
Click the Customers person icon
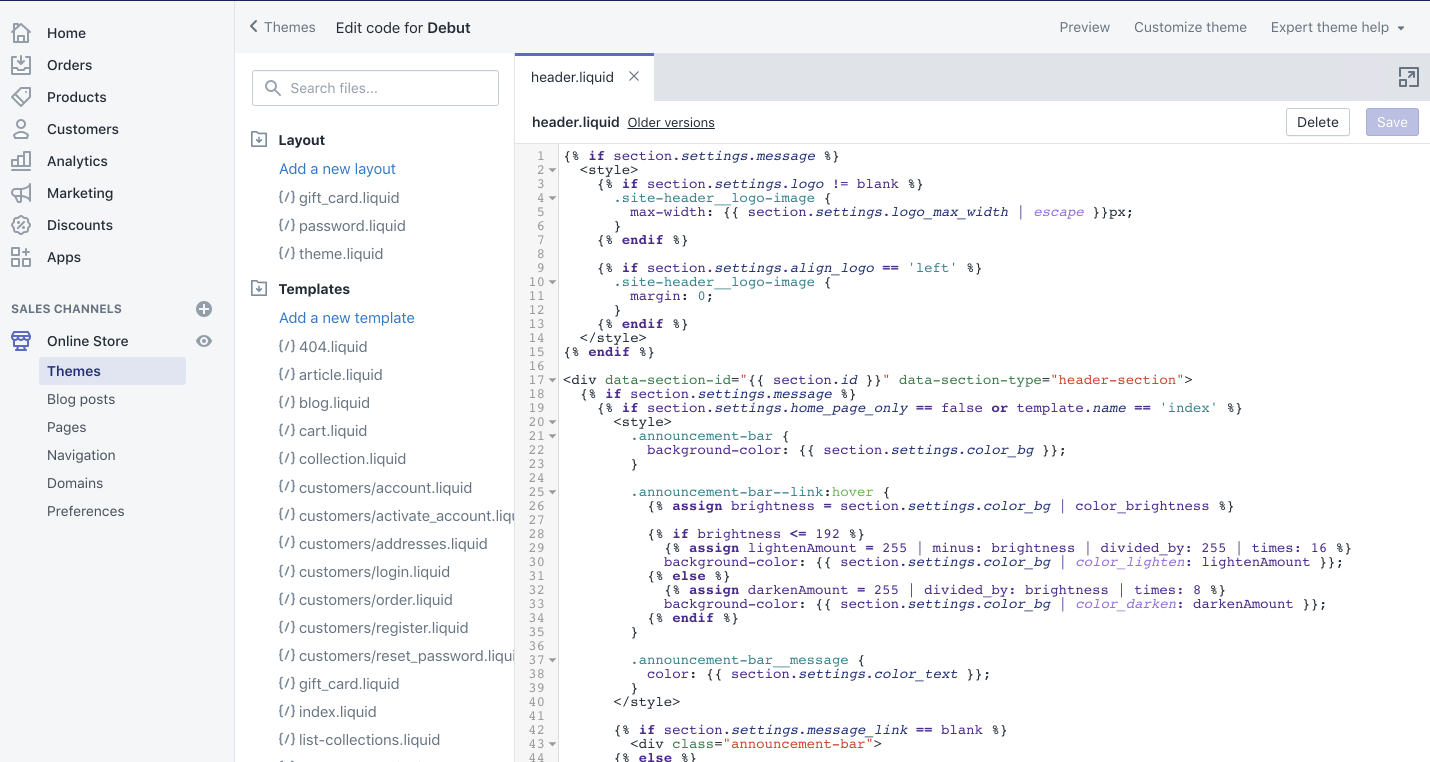point(21,129)
